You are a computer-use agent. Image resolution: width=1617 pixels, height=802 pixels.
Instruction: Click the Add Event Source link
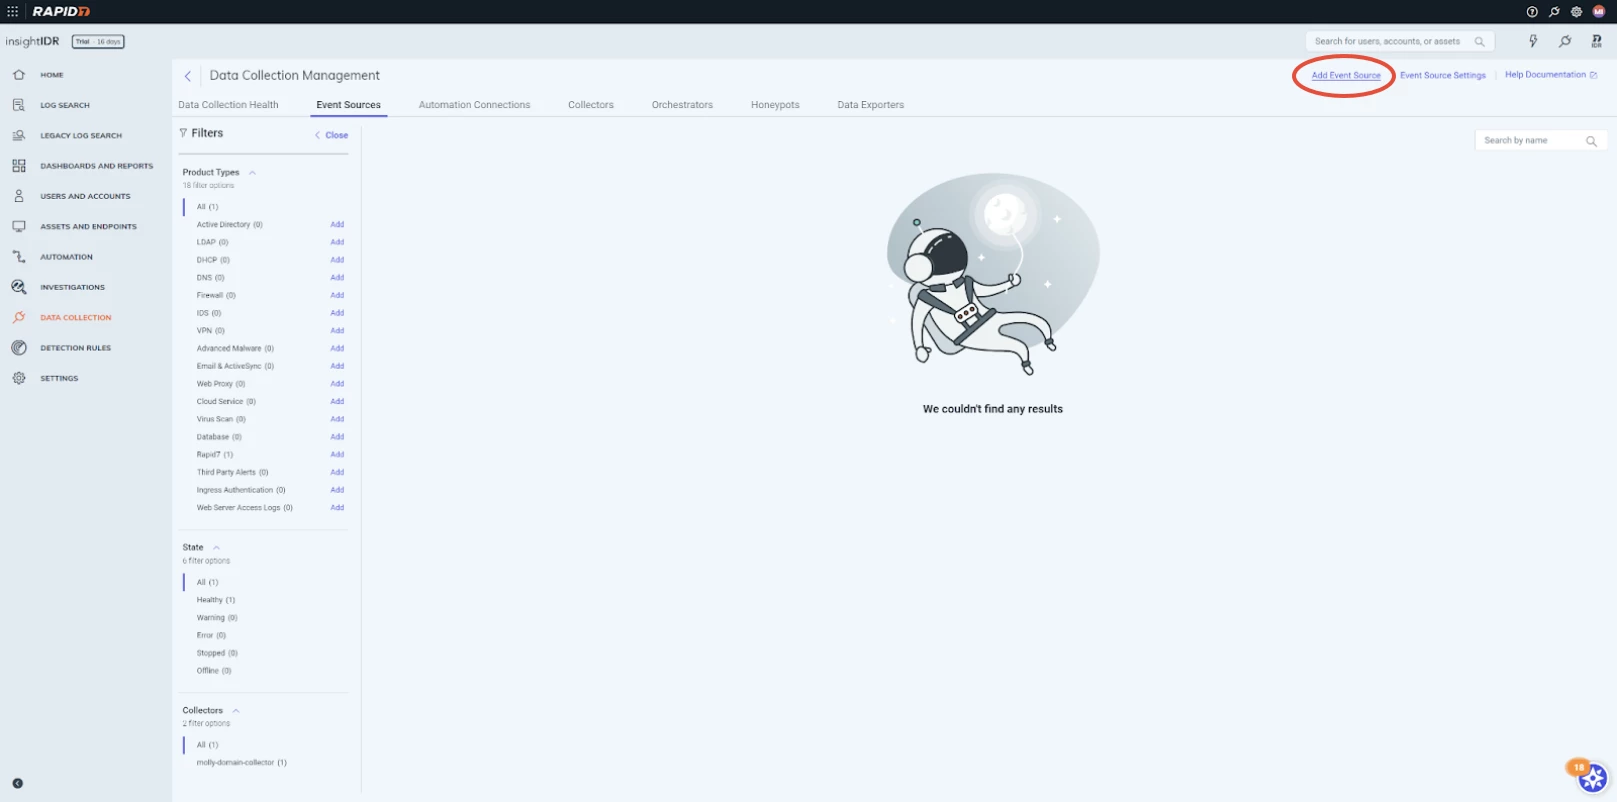[x=1346, y=75]
